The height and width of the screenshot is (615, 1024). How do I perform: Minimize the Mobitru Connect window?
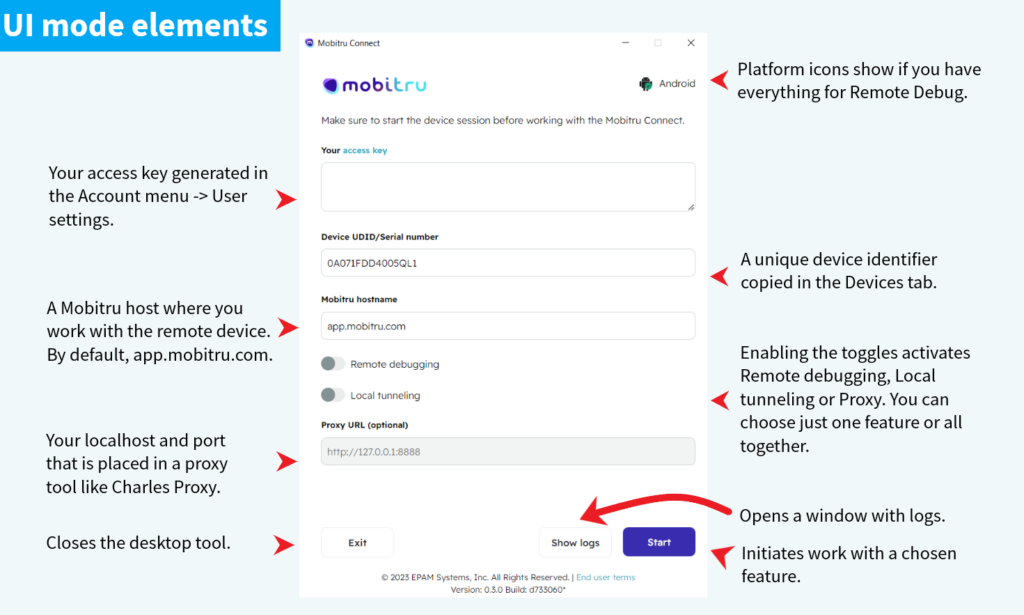(x=625, y=43)
